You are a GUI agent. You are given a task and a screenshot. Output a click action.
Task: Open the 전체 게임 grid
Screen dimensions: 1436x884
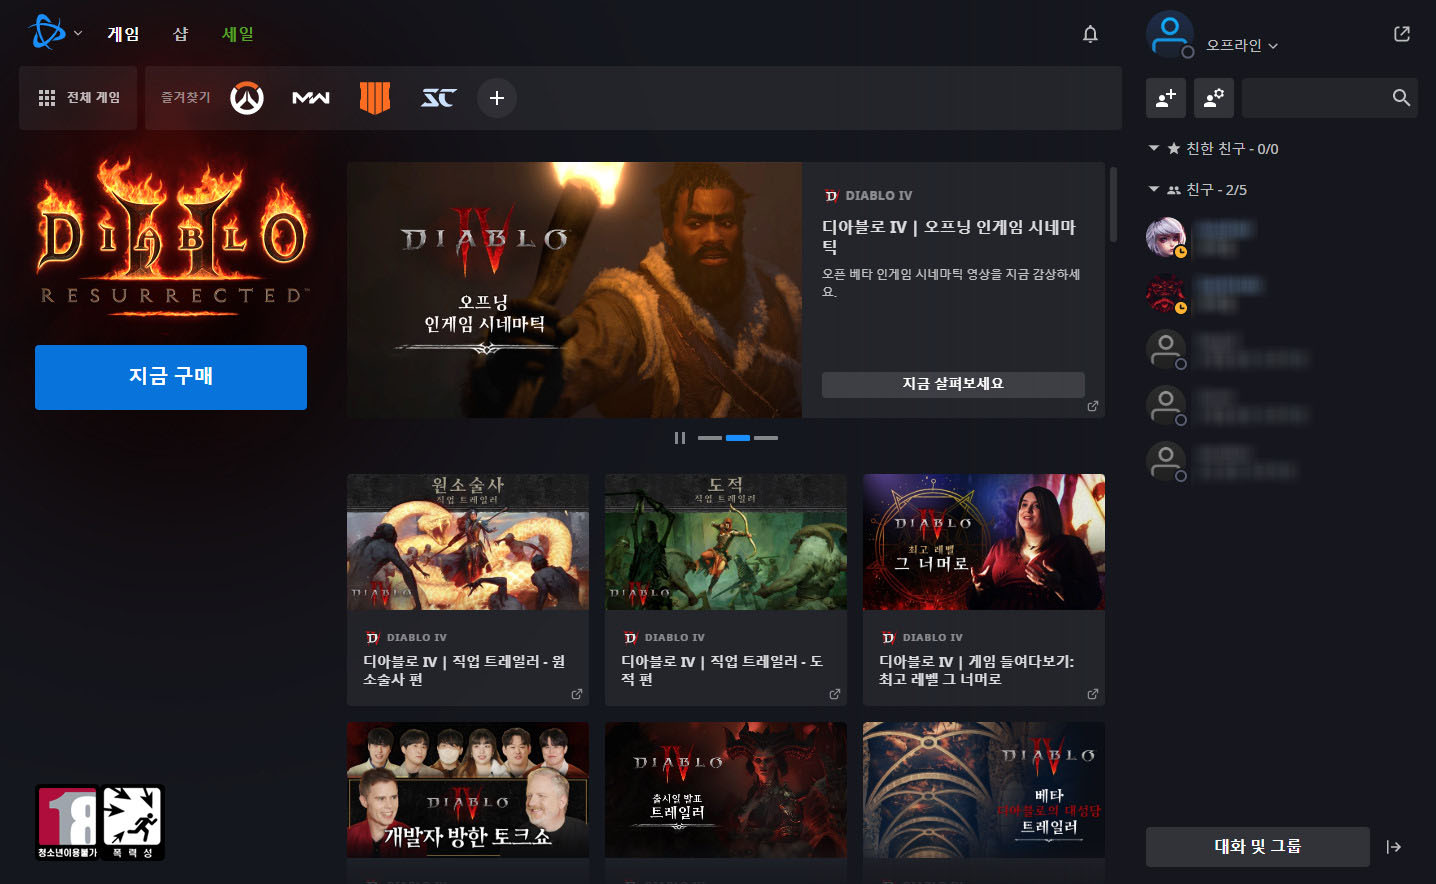[78, 98]
